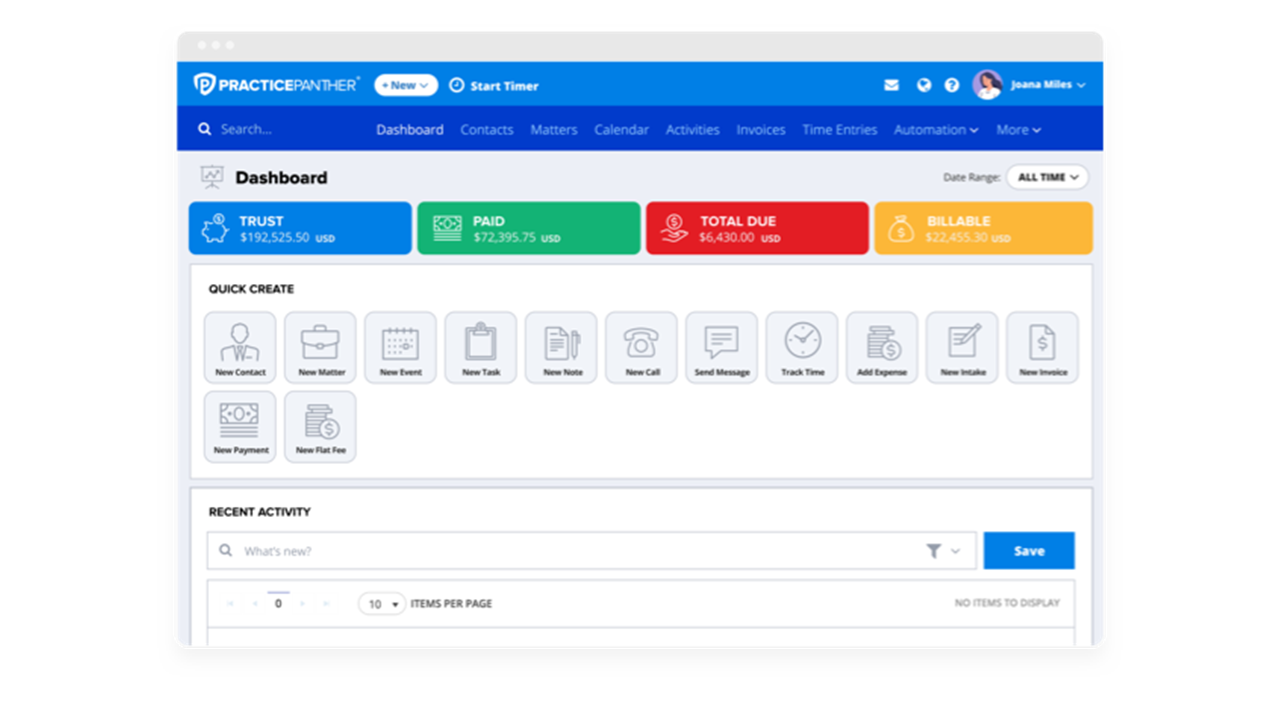Image resolution: width=1280 pixels, height=720 pixels.
Task: Switch to the Invoices tab
Action: point(761,130)
